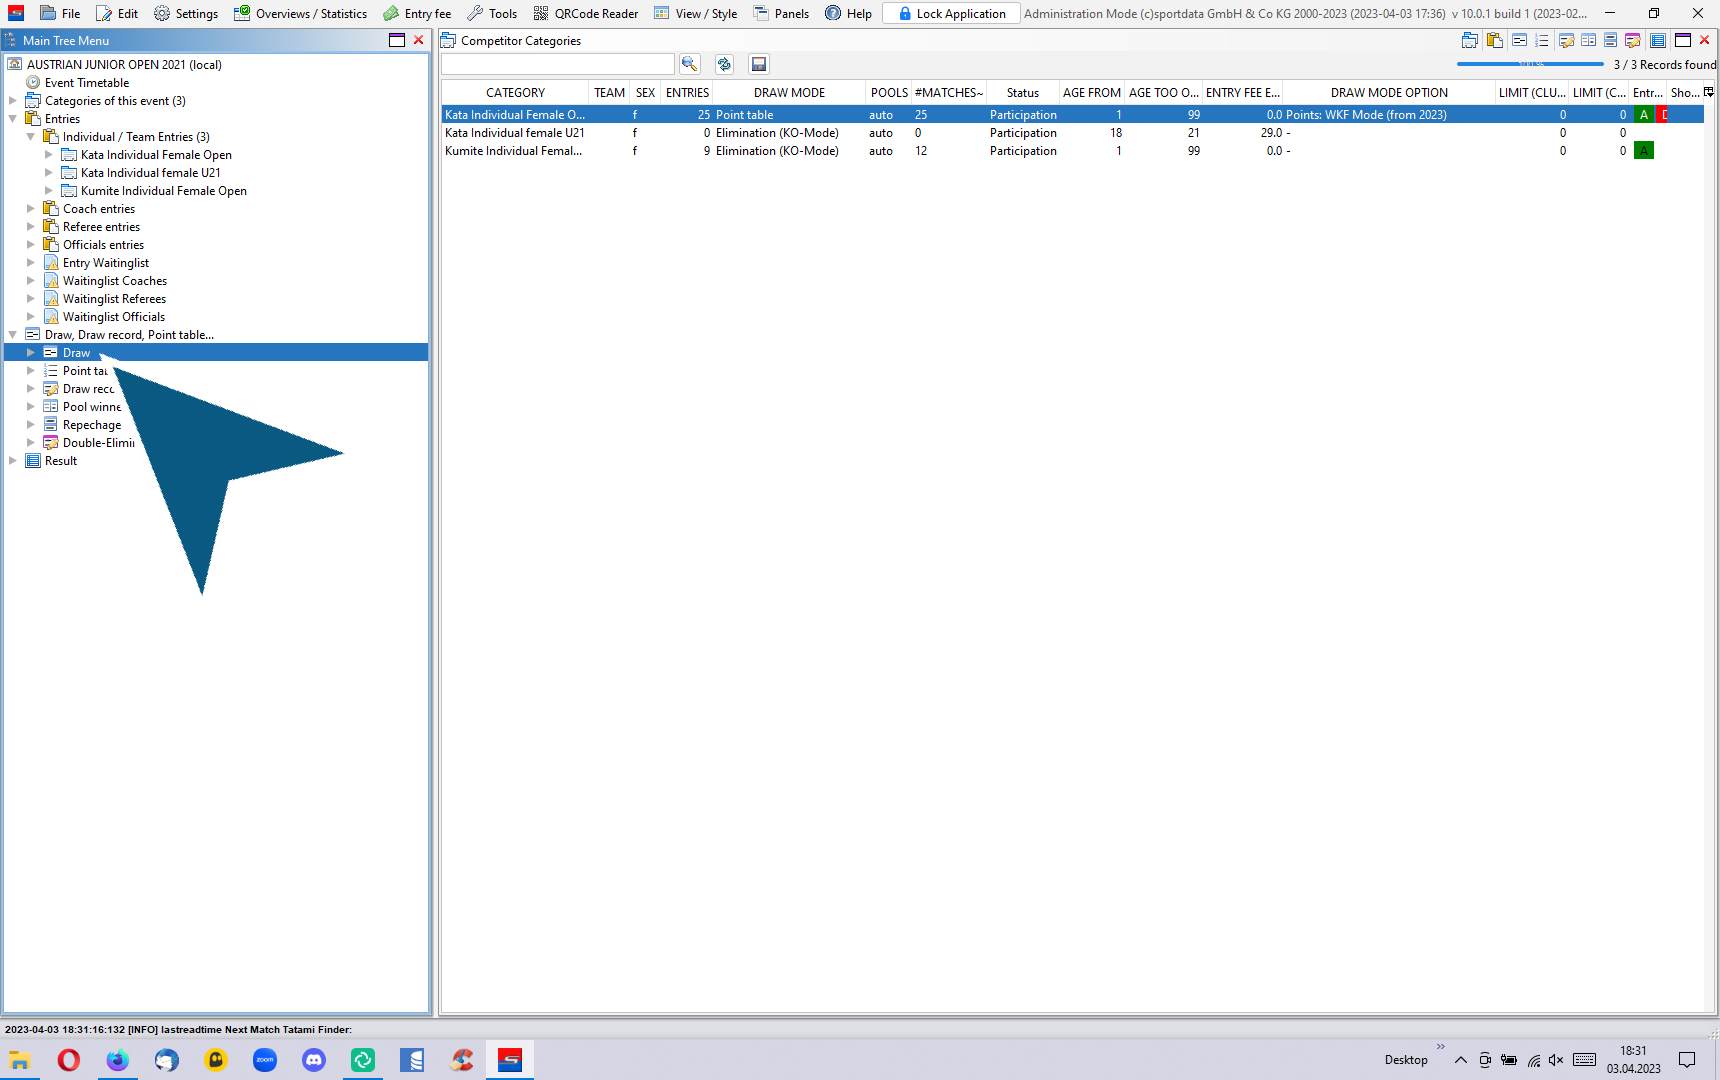Click the purple form with pencil icon

(x=1632, y=40)
